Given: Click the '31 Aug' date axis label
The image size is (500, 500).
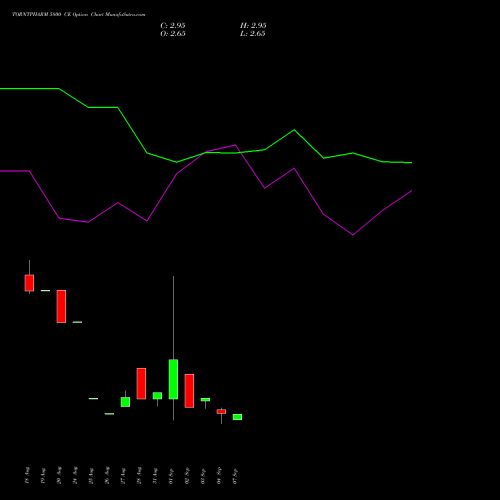Looking at the screenshot, I should coord(155,476).
